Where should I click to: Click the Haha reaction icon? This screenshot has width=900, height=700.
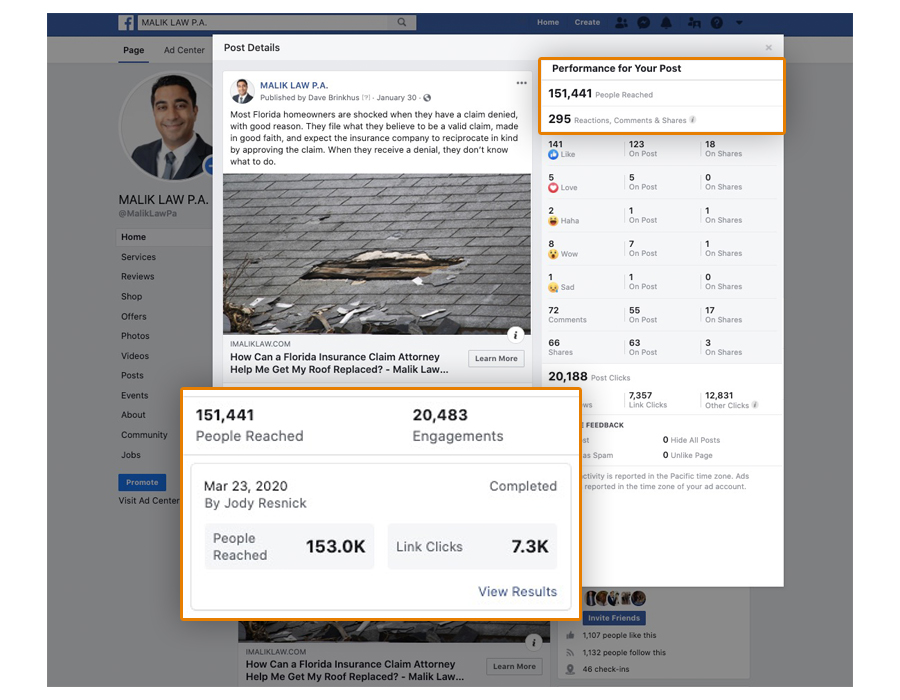[x=553, y=221]
